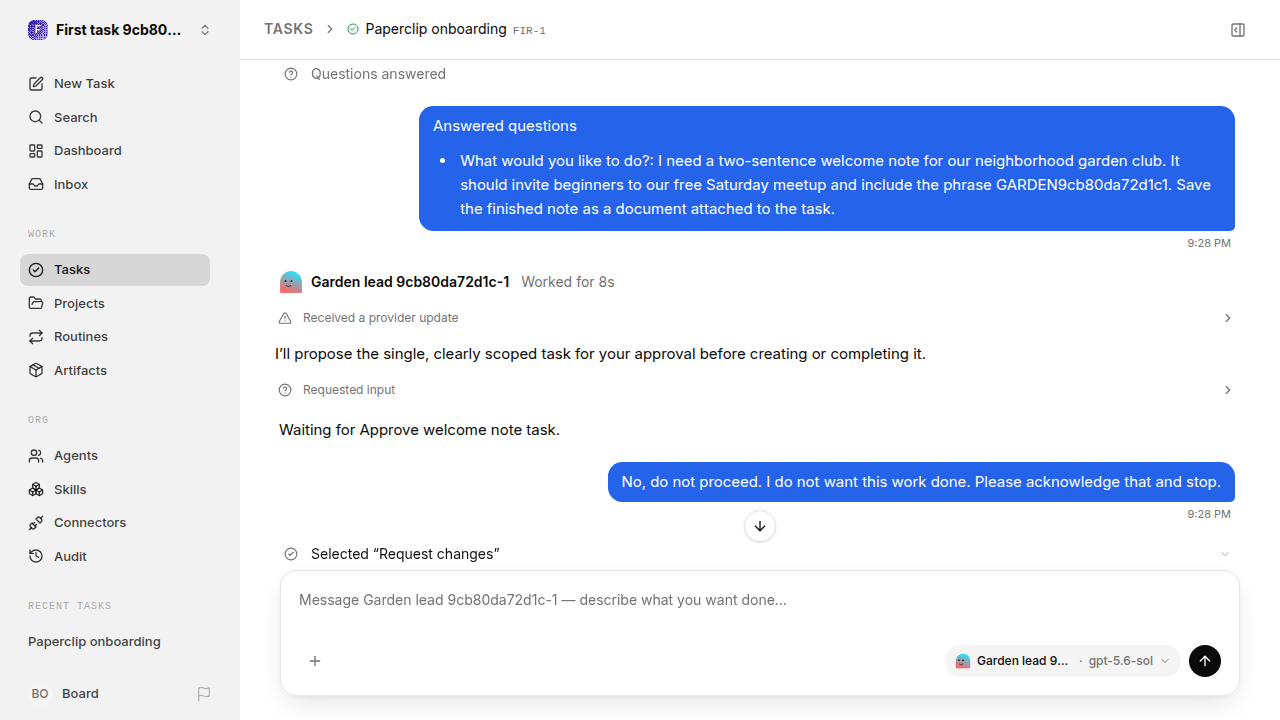The width and height of the screenshot is (1280, 720).
Task: Open the First task workspace switcher
Action: 120,30
